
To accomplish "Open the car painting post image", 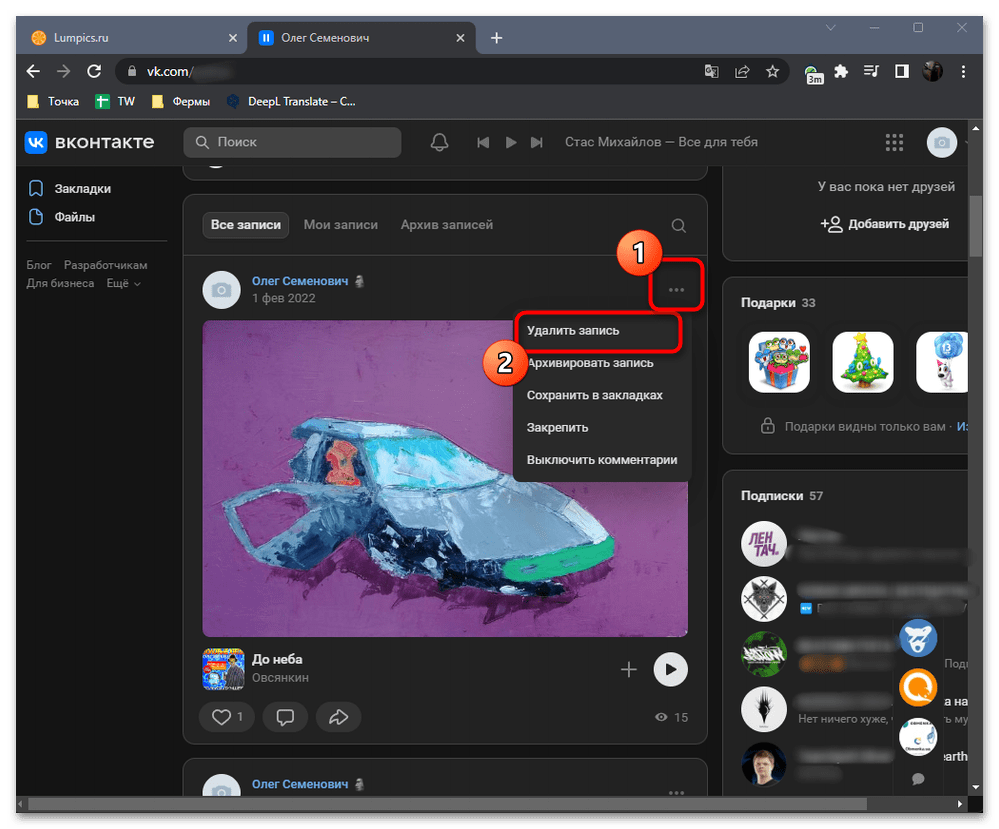I will 445,478.
